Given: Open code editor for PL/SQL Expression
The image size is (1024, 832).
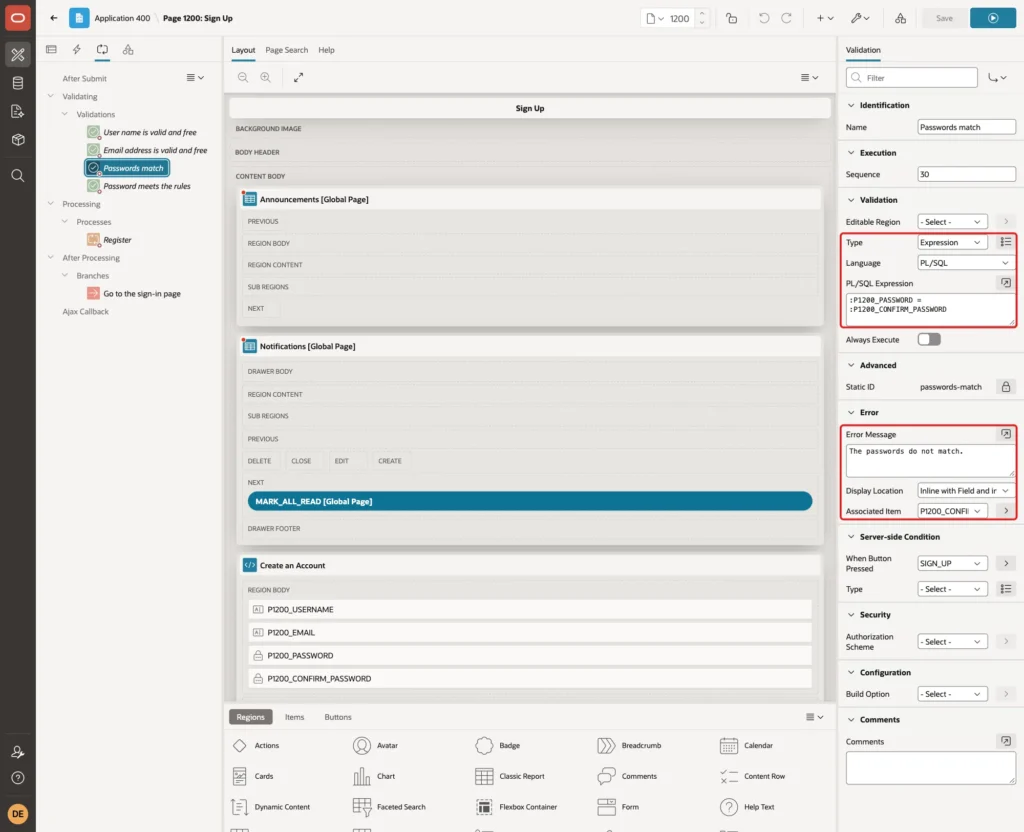Looking at the screenshot, I should pos(1006,283).
